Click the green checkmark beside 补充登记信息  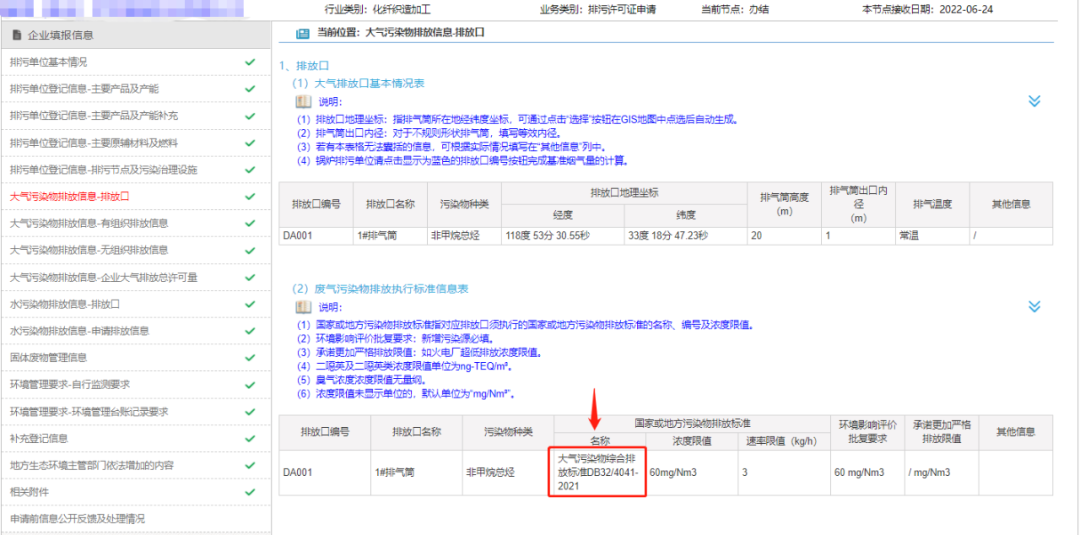[250, 438]
